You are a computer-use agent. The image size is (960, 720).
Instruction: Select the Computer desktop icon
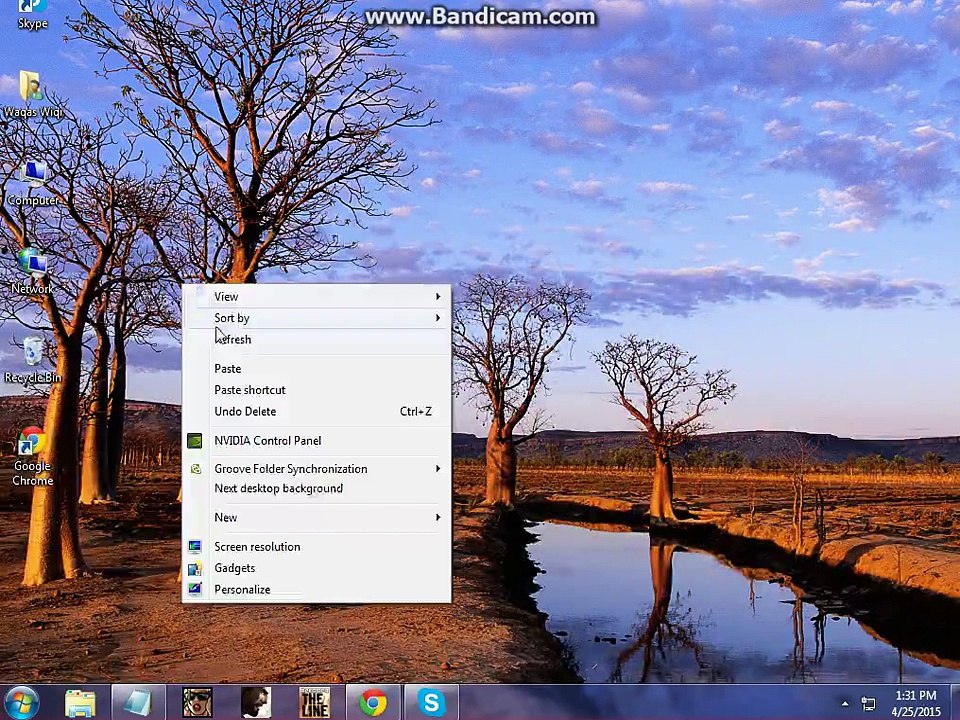[32, 184]
